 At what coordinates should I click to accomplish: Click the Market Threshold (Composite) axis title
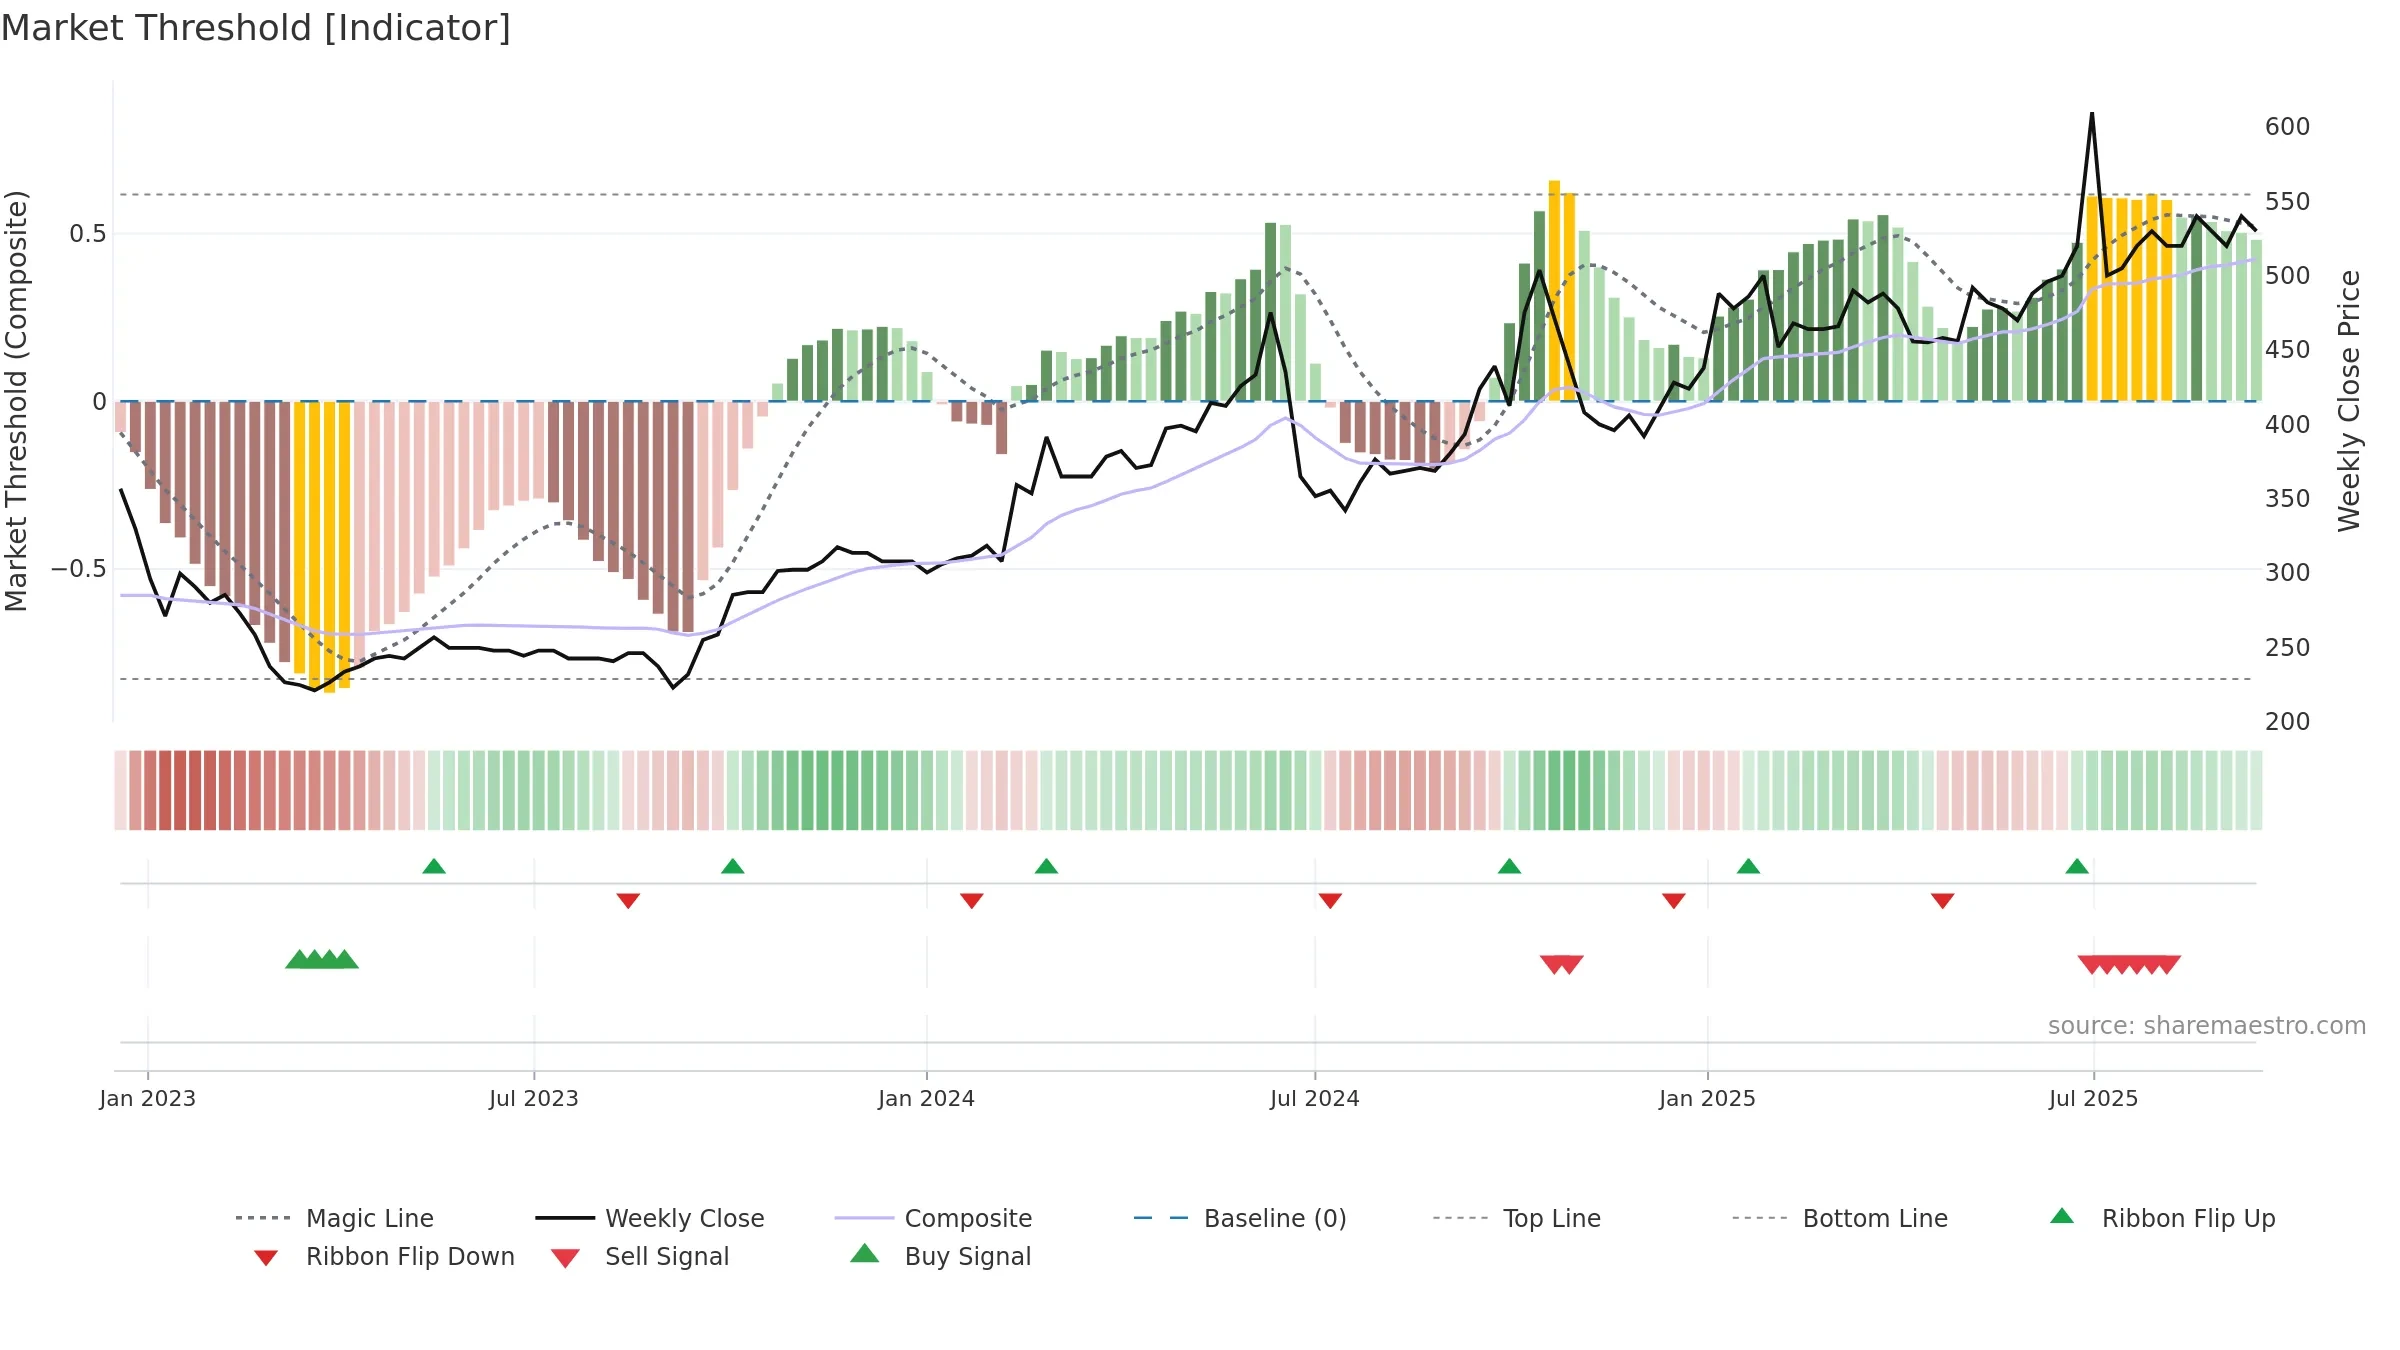[16, 401]
